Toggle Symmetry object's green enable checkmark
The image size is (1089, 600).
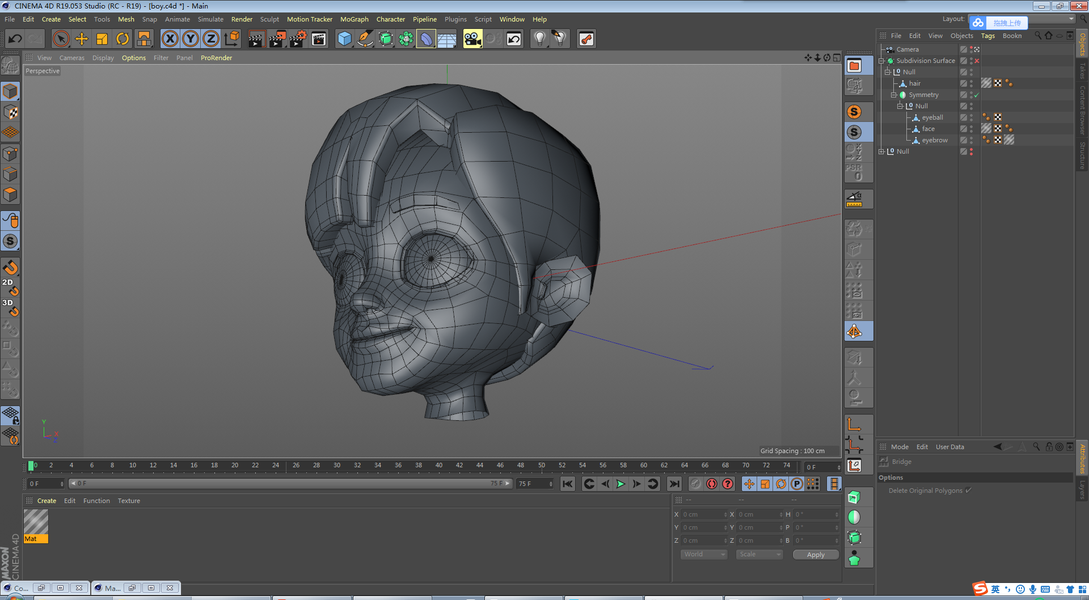[x=976, y=95]
